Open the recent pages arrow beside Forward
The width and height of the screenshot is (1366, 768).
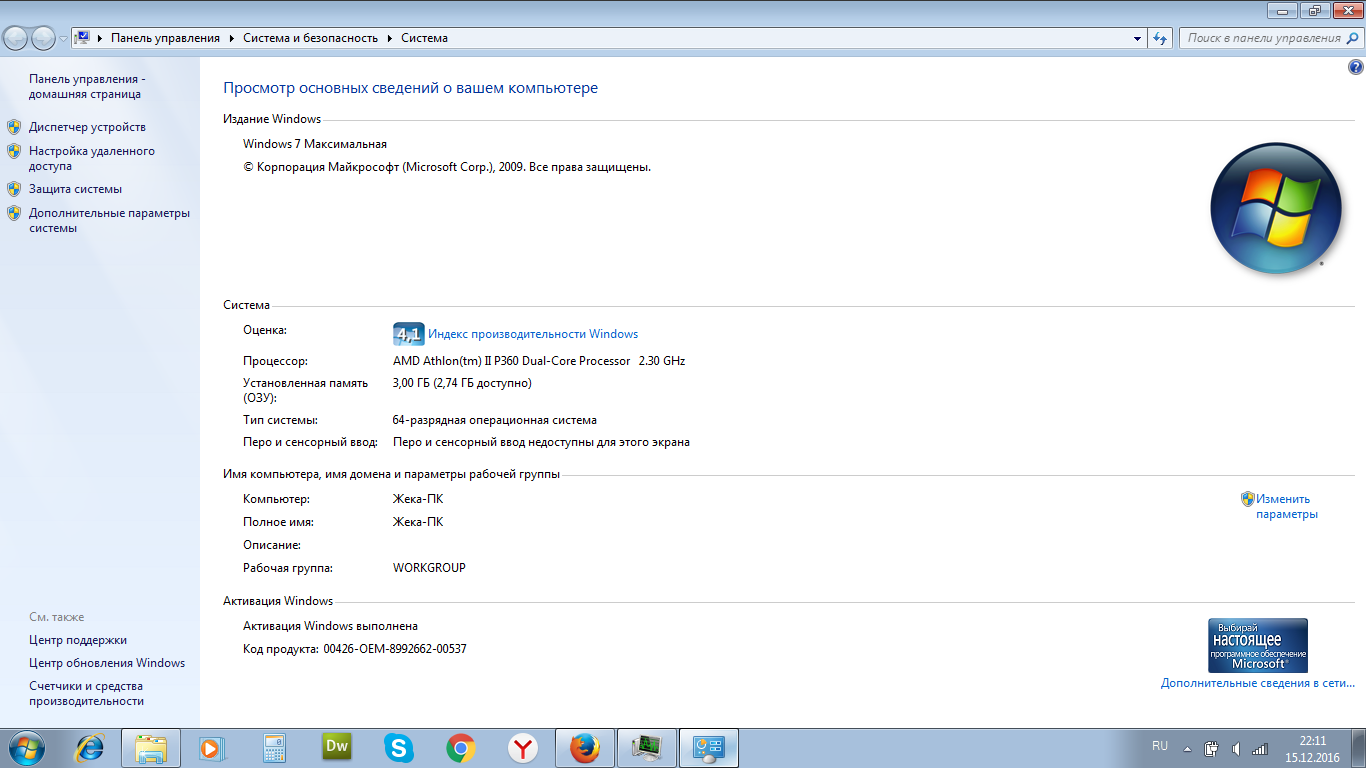63,38
